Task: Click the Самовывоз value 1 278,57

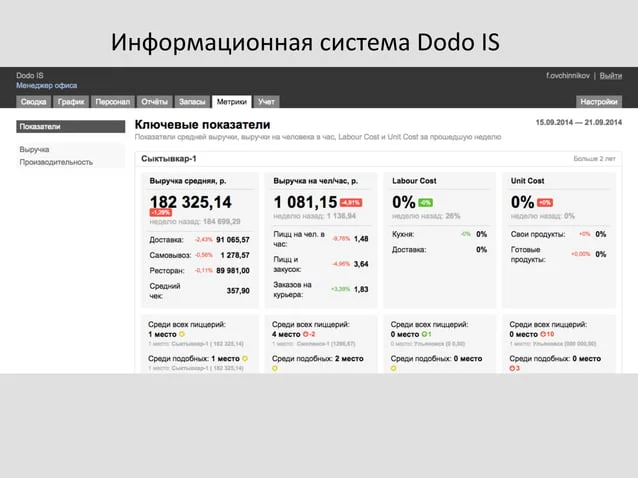Action: (235, 255)
